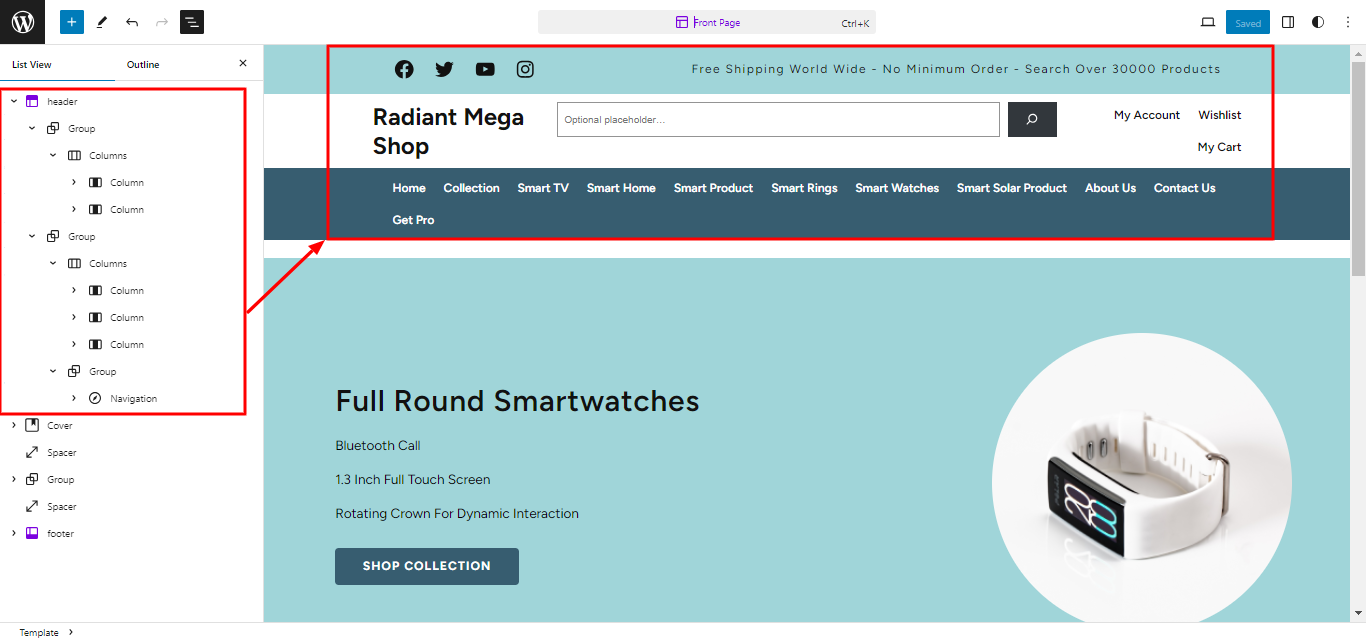Viewport: 1366px width, 641px height.
Task: Click the WordPress logo icon
Action: pyautogui.click(x=22, y=22)
